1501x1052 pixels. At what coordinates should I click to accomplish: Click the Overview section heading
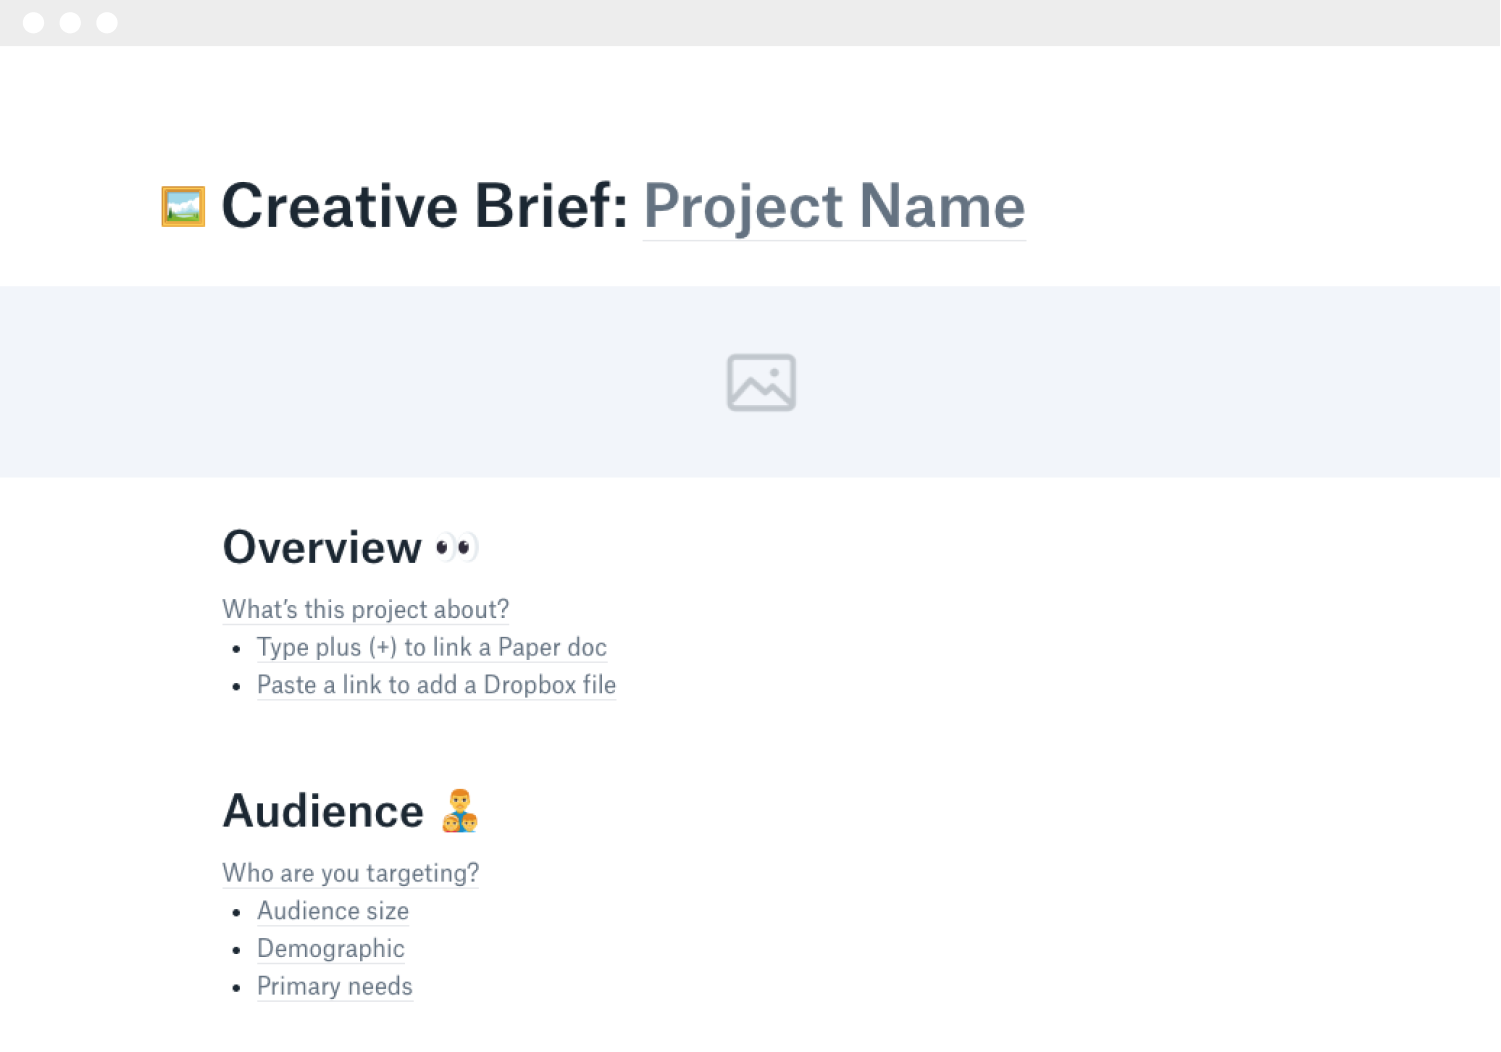coord(323,547)
